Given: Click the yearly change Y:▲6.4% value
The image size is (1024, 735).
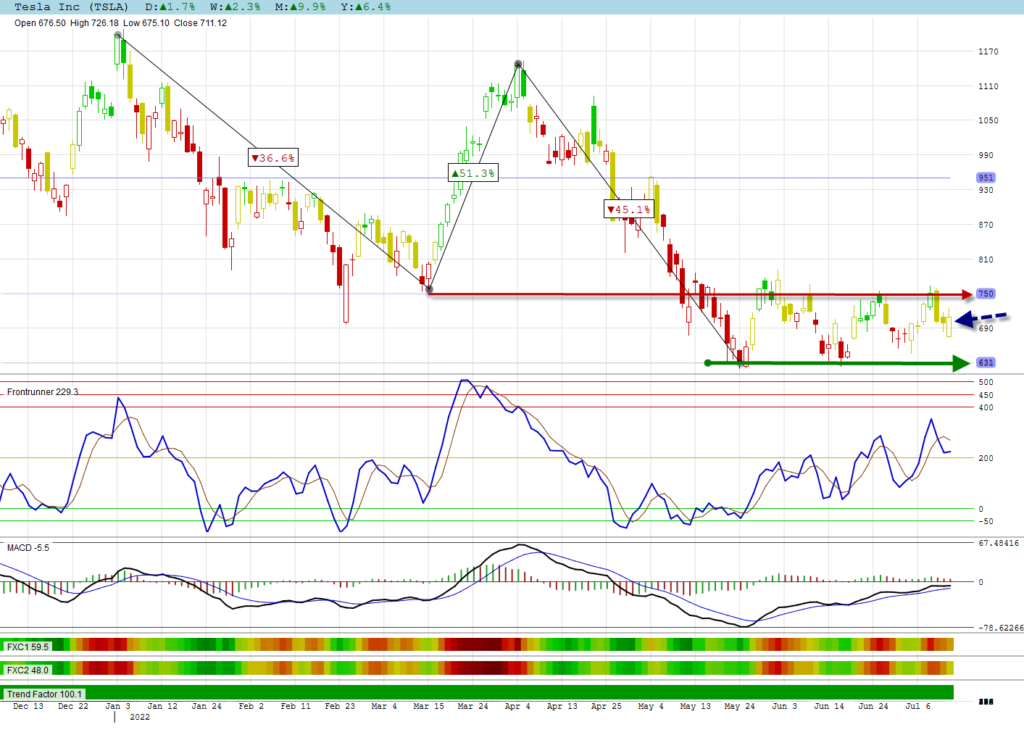Looking at the screenshot, I should click(x=366, y=7).
